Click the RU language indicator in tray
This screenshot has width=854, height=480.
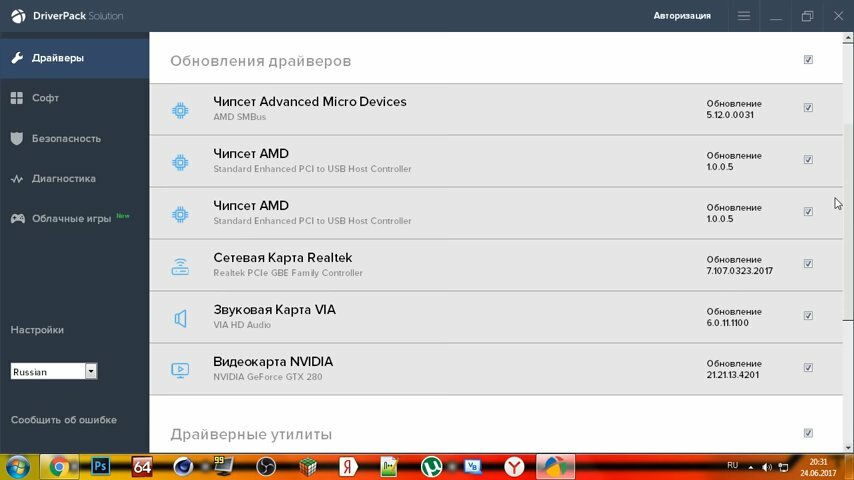coord(733,465)
